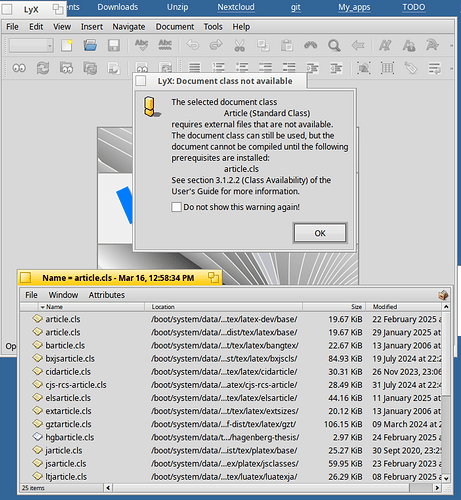Click the Insert table icon

pyautogui.click(x=387, y=68)
